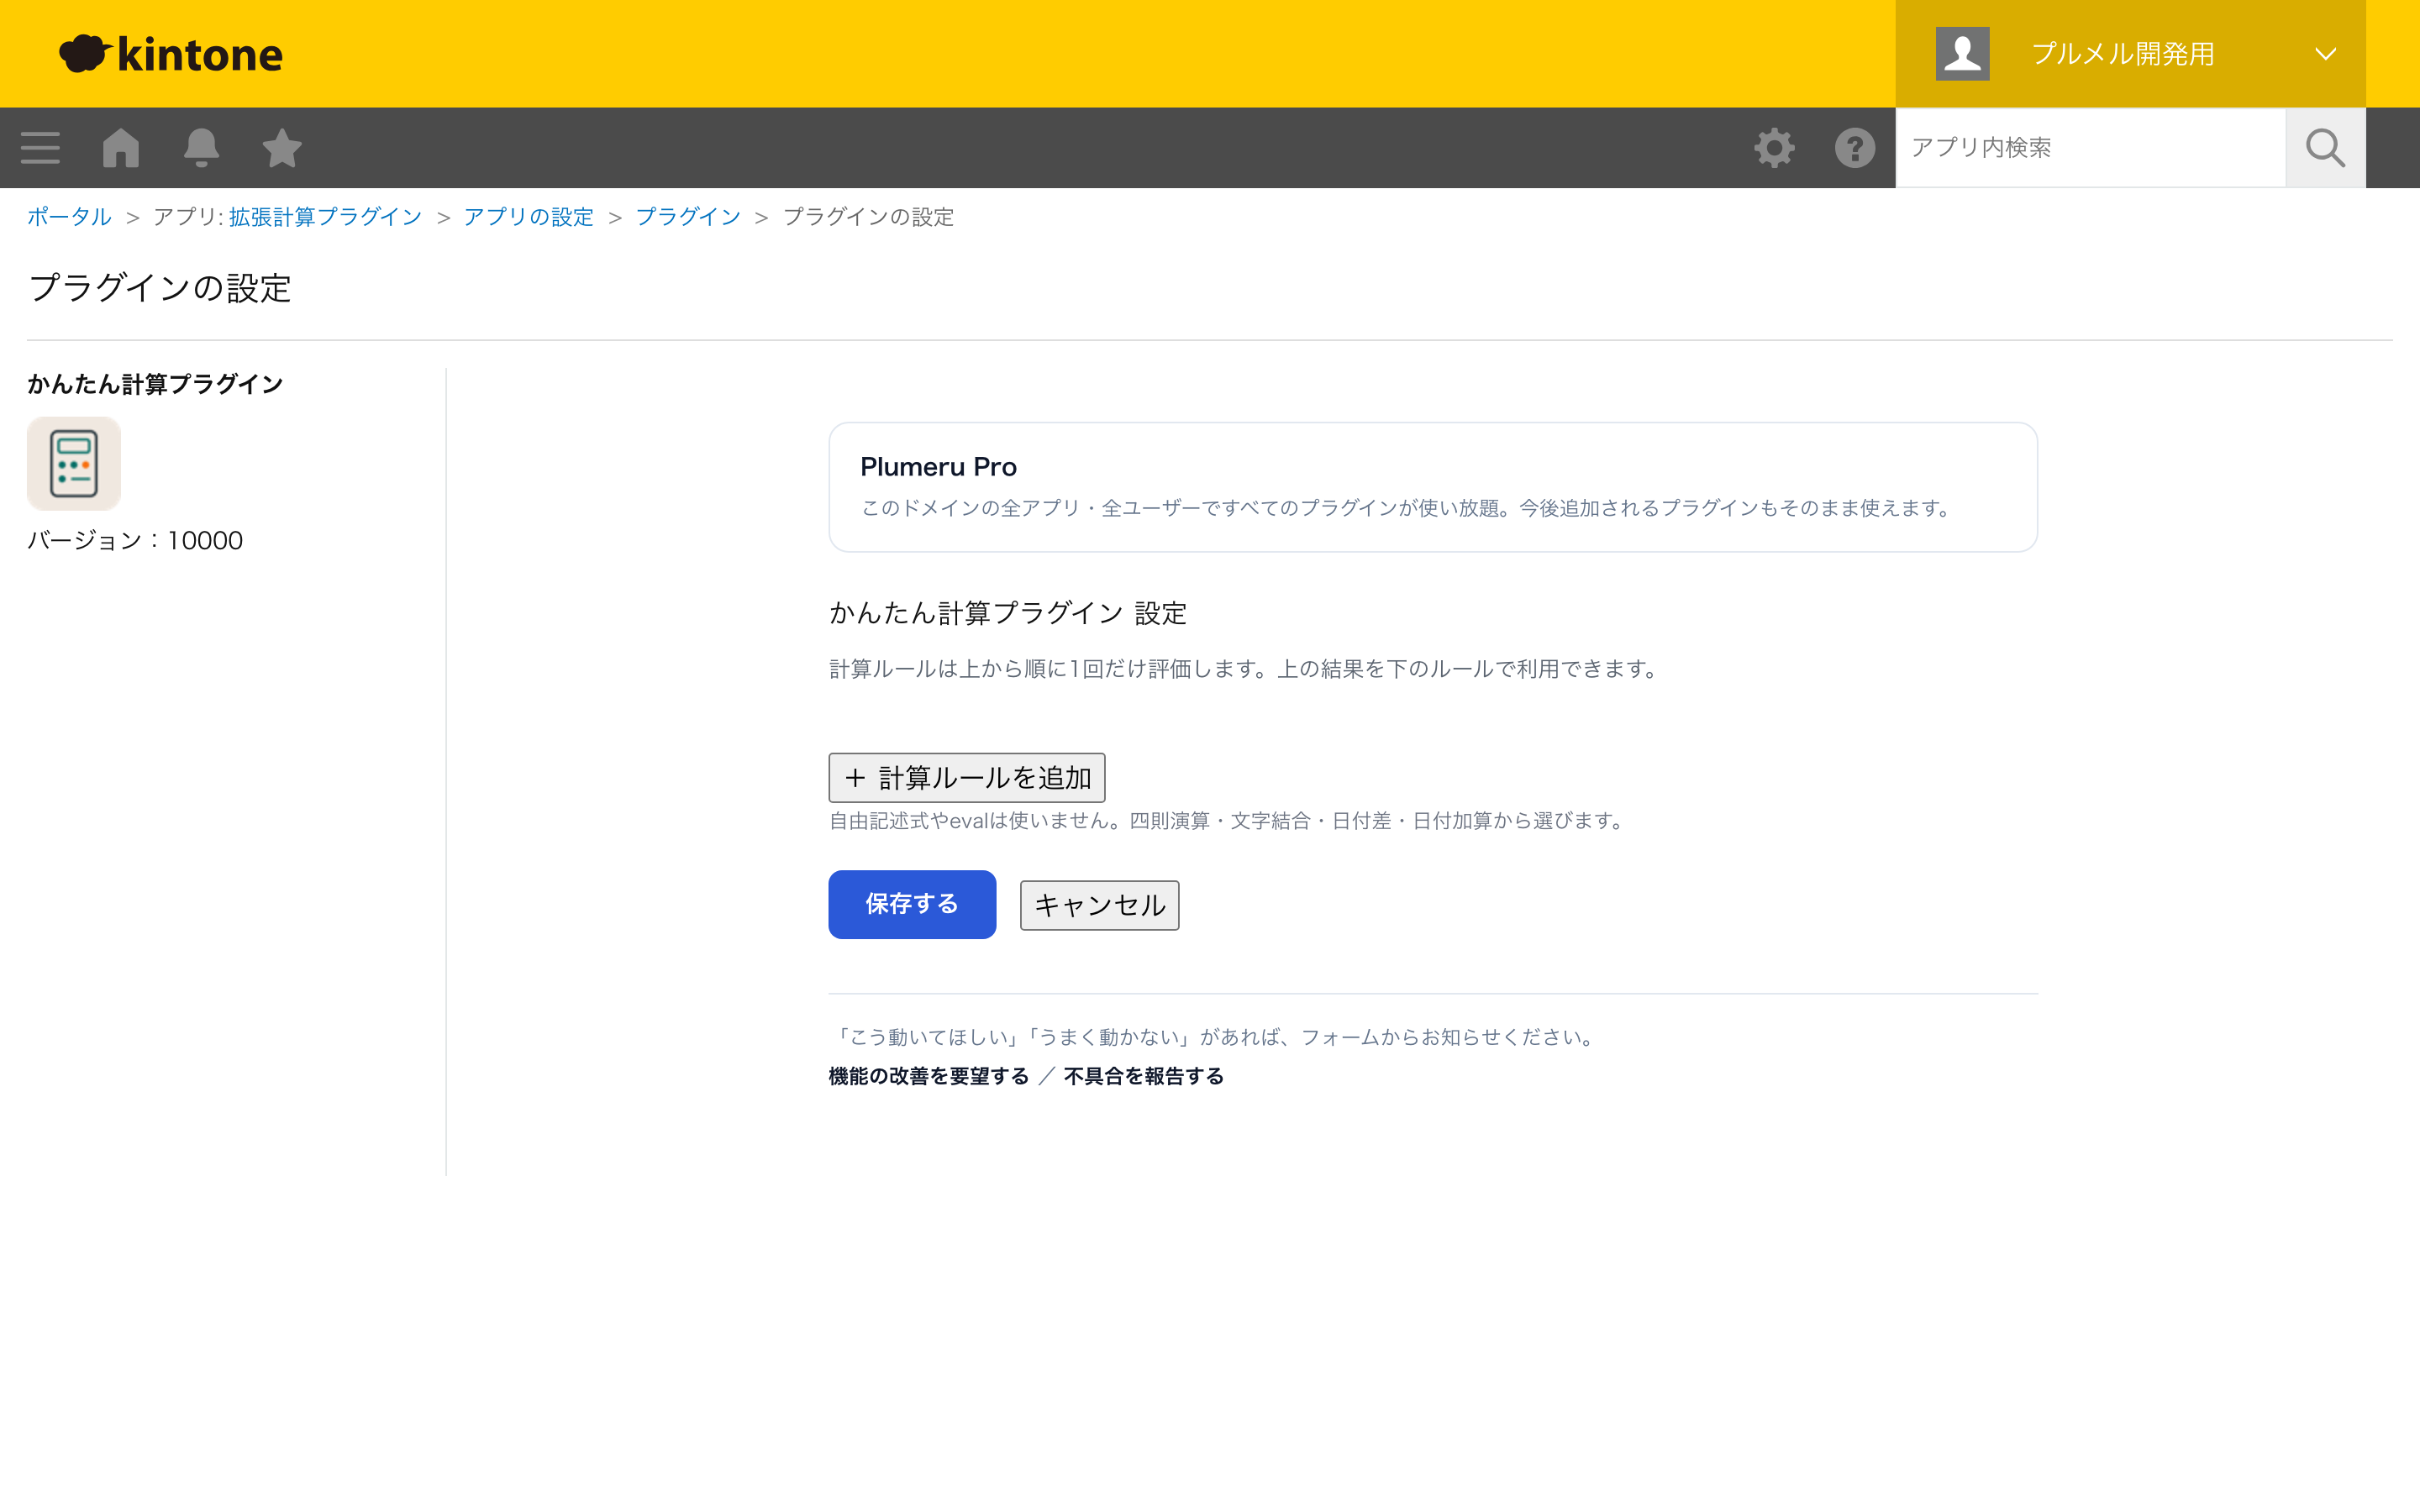Viewport: 2420px width, 1512px height.
Task: Click the プラグインの設定 breadcrumb text
Action: click(x=868, y=217)
